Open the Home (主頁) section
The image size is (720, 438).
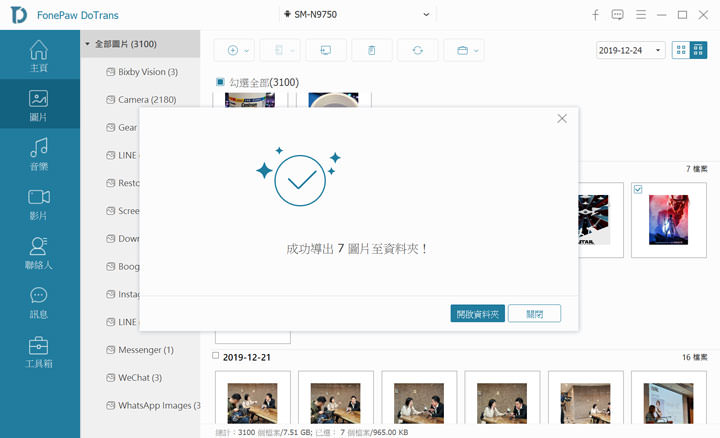(x=39, y=56)
